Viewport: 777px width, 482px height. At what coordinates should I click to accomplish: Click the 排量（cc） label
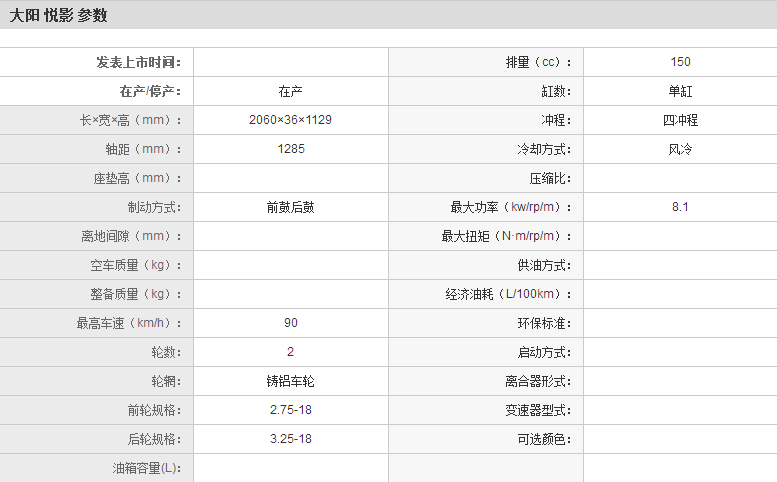pos(541,62)
